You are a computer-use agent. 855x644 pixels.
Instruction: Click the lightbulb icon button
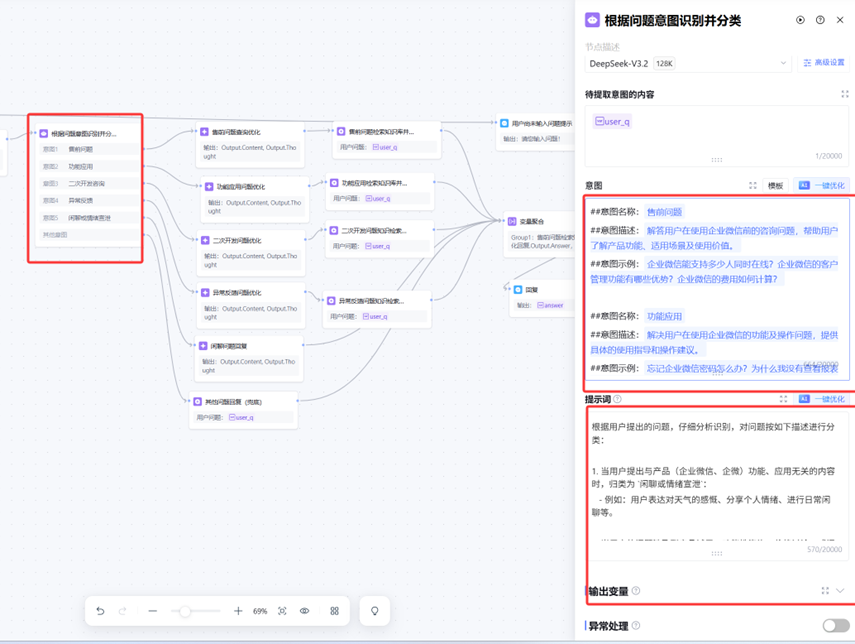point(375,611)
